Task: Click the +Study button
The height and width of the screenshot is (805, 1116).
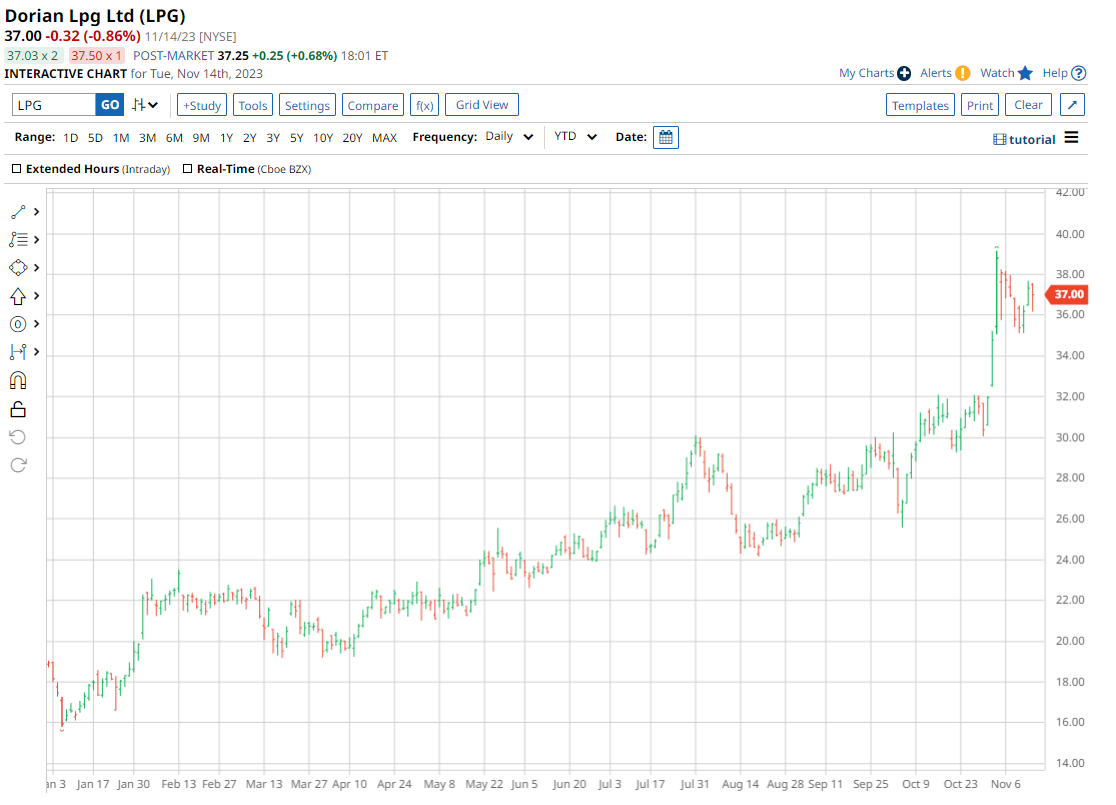Action: tap(202, 105)
